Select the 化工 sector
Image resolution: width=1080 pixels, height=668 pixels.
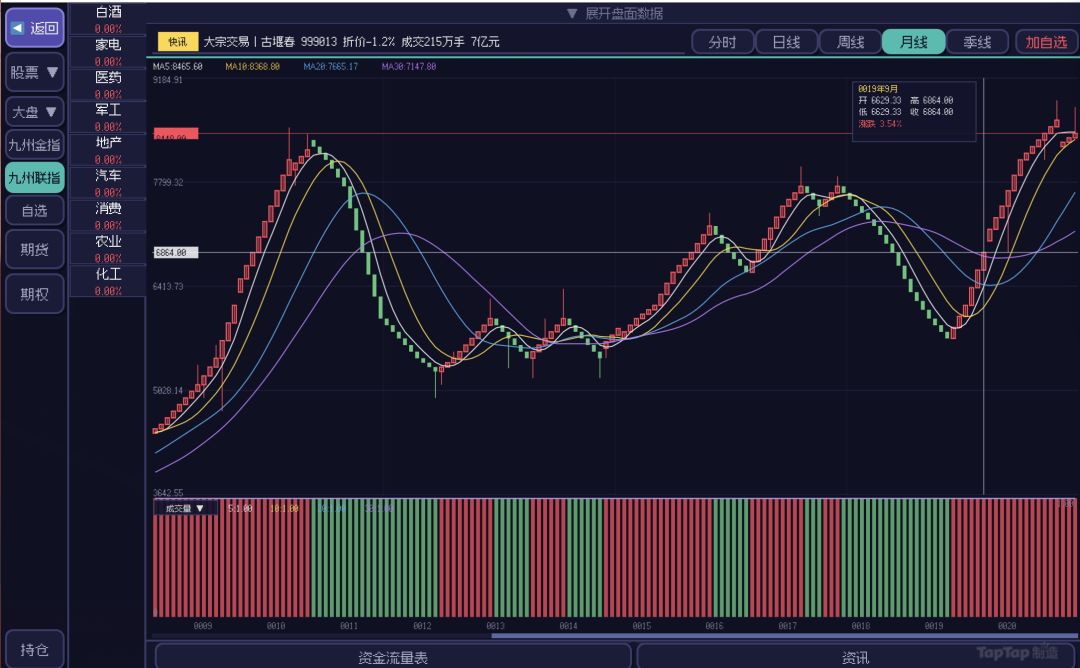pos(108,282)
